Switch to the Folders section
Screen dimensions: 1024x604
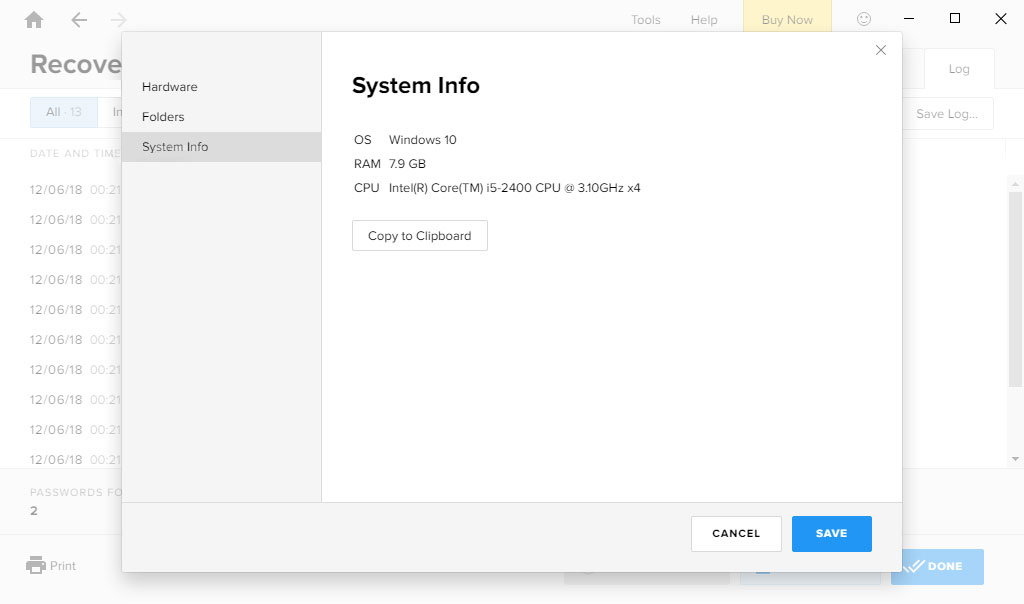163,117
